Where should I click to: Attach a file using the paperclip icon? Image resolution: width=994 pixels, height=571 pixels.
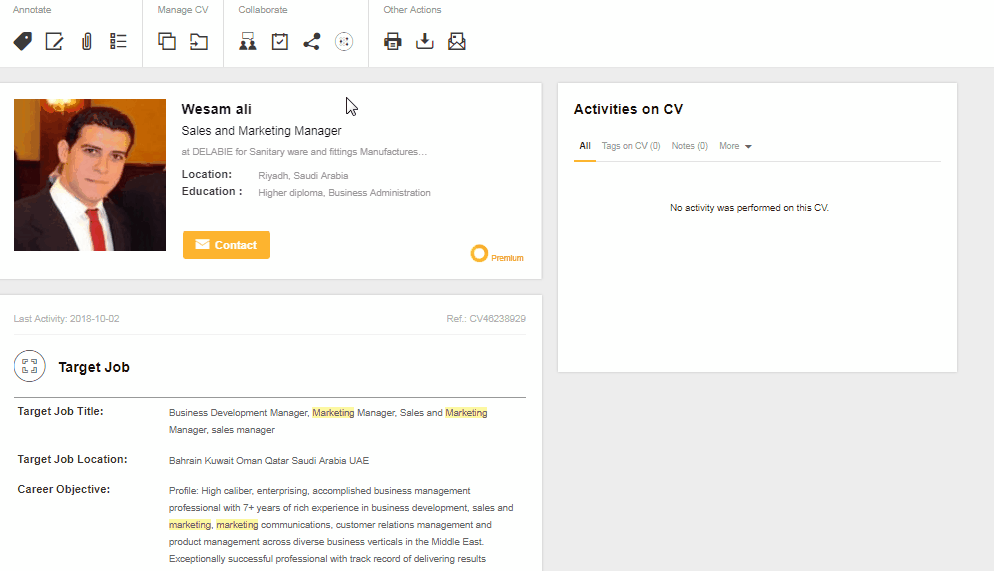click(87, 42)
